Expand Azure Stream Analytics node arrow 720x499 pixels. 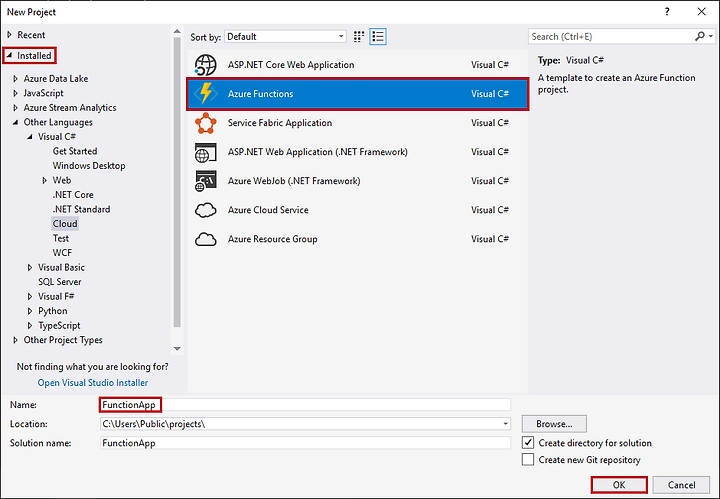click(x=16, y=108)
